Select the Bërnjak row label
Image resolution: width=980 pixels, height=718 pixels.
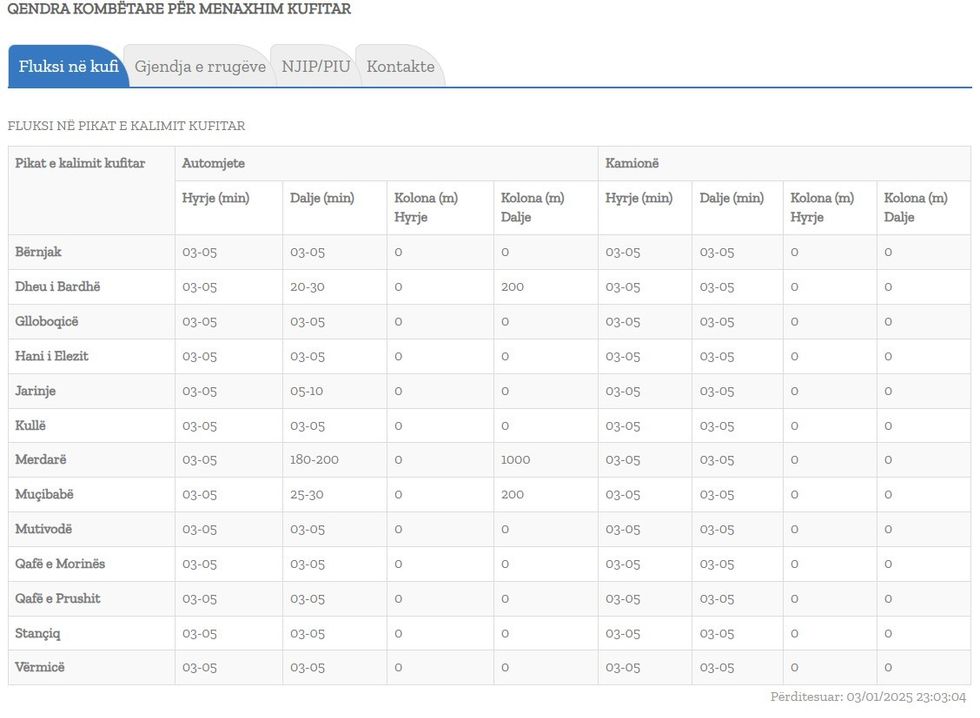[x=38, y=252]
